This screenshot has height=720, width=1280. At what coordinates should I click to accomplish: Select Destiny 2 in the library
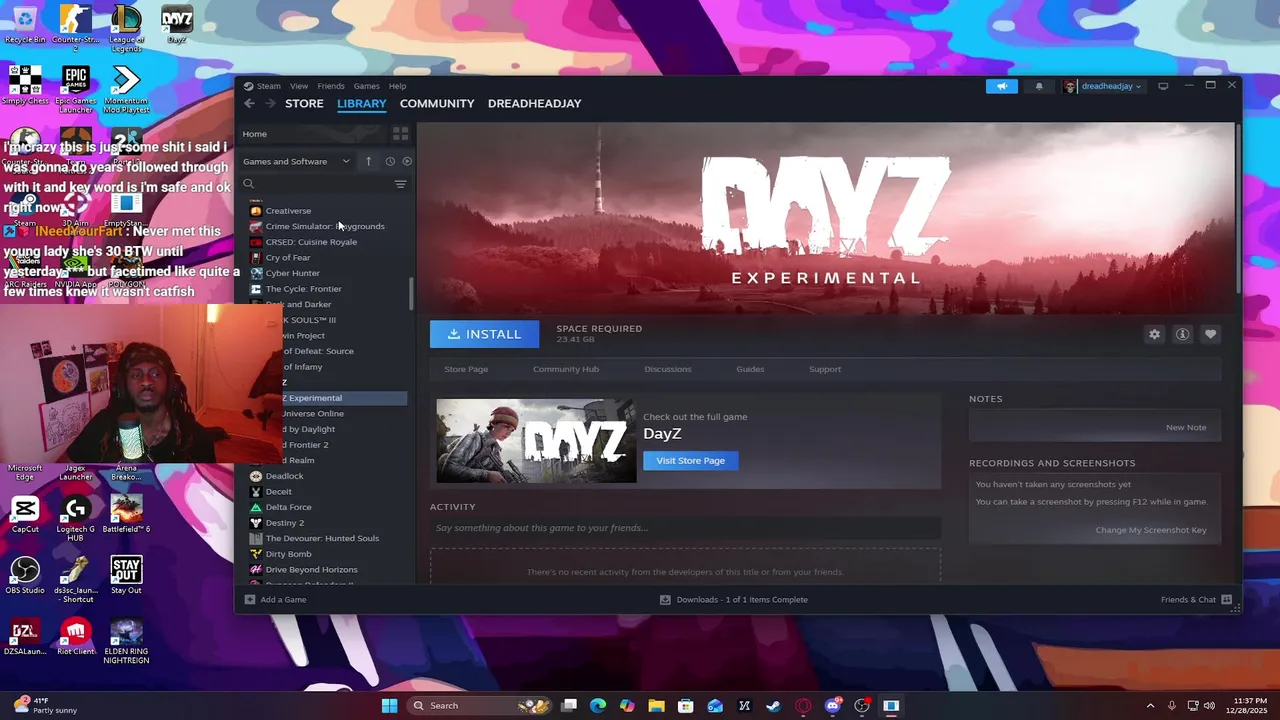285,523
